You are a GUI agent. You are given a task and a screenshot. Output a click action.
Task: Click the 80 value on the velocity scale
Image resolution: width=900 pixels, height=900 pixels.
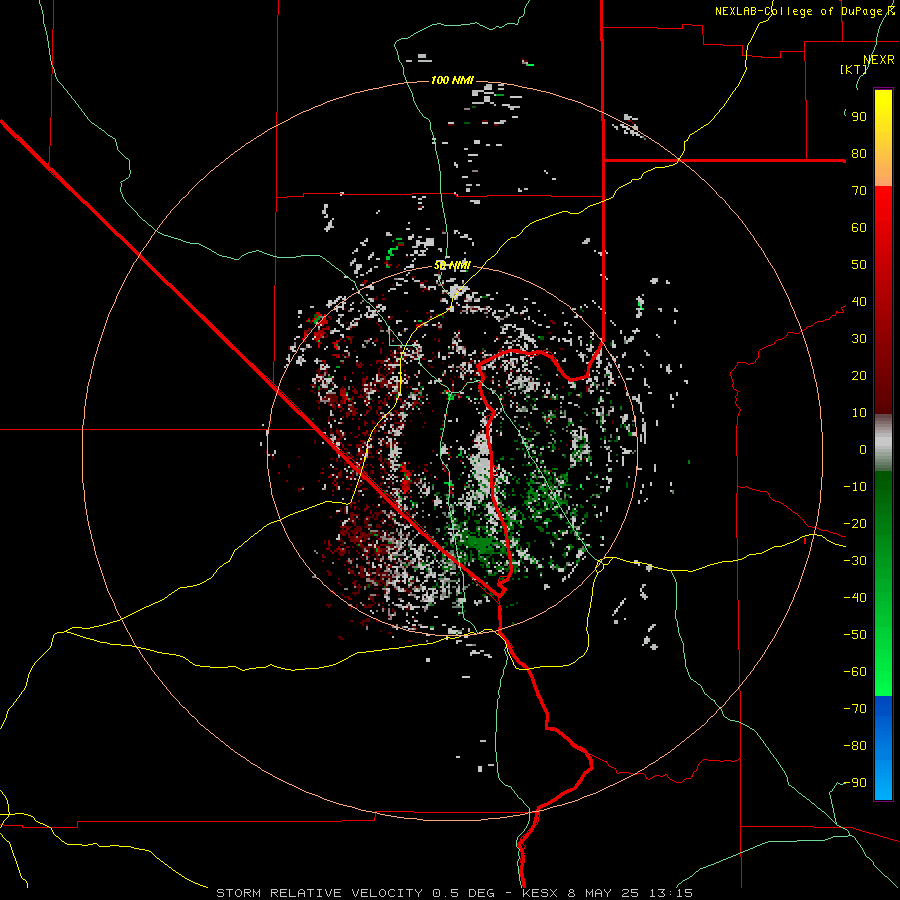click(859, 154)
